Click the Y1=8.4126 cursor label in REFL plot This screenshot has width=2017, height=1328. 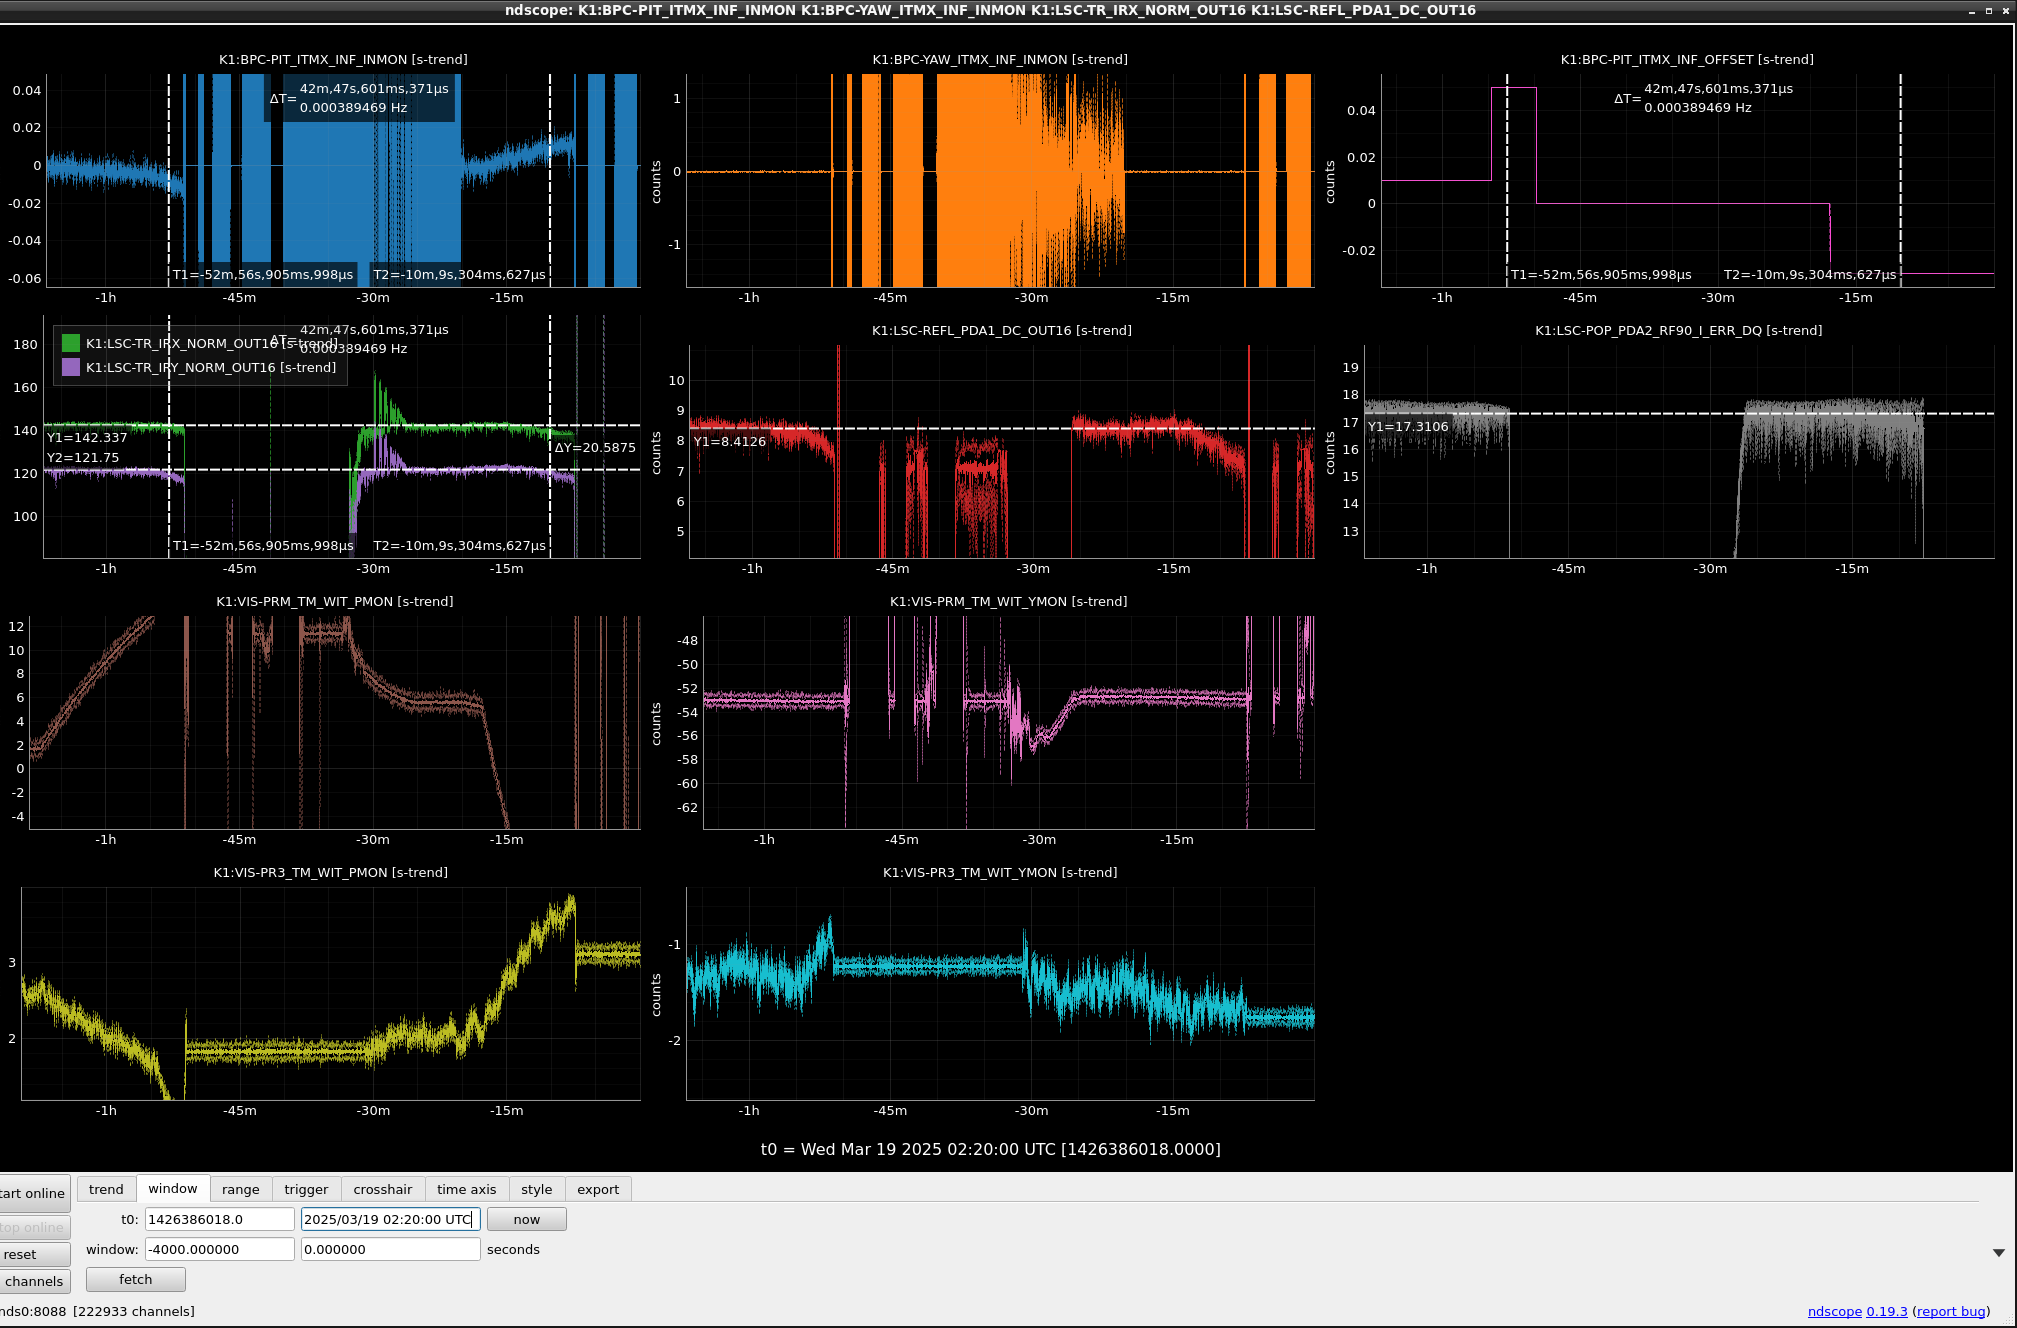pos(730,441)
